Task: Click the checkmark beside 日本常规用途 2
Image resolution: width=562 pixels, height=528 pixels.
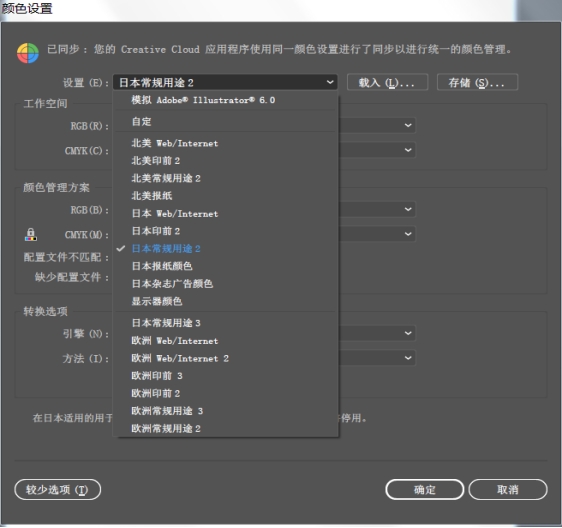Action: click(121, 248)
